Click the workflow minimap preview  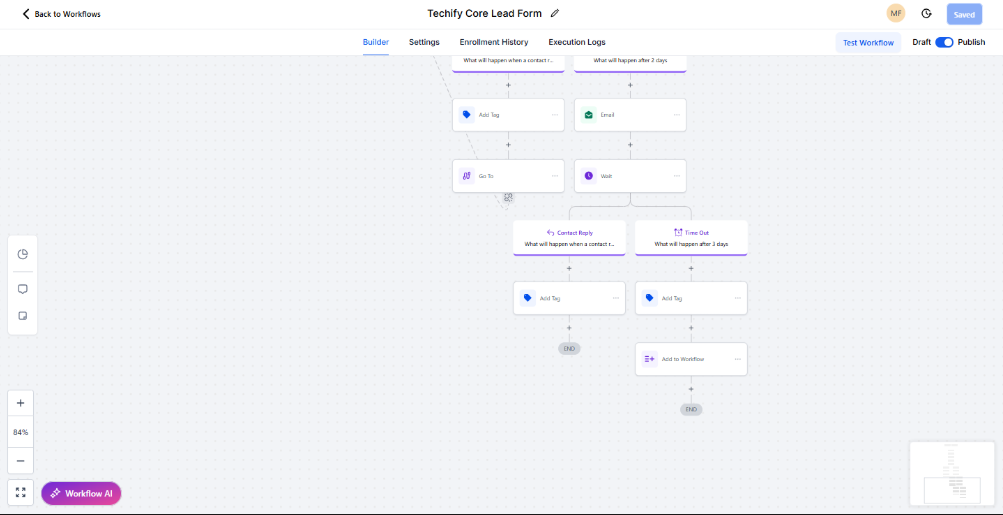(952, 473)
